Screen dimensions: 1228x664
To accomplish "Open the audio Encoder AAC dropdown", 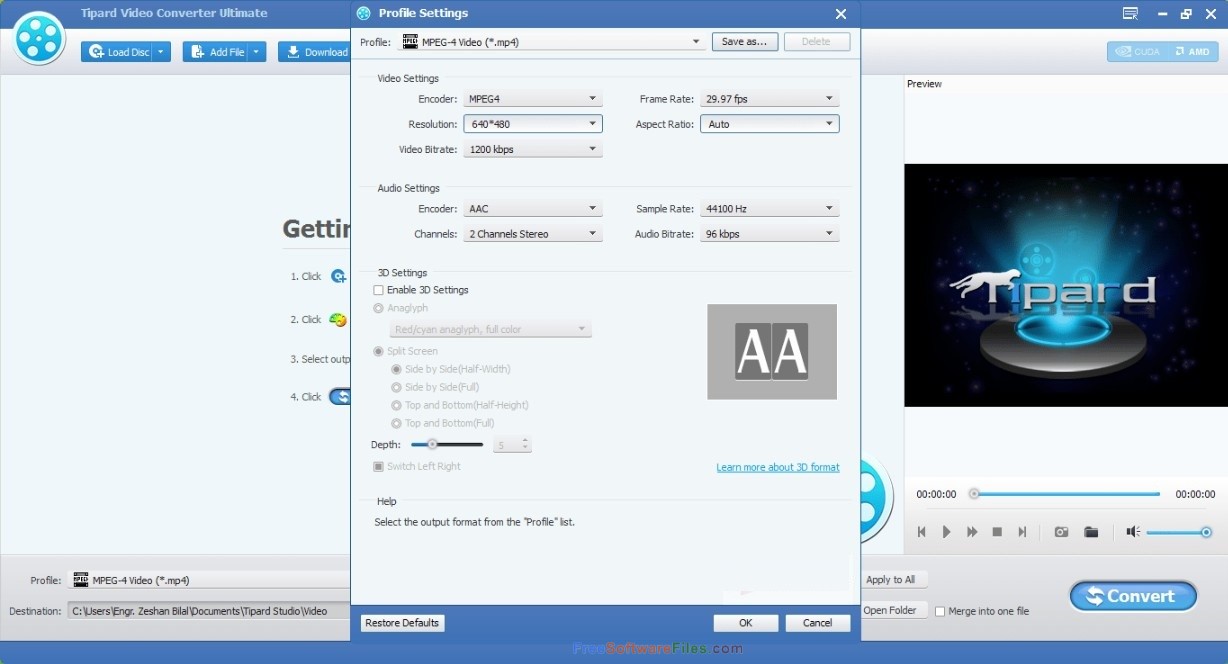I will [x=533, y=209].
